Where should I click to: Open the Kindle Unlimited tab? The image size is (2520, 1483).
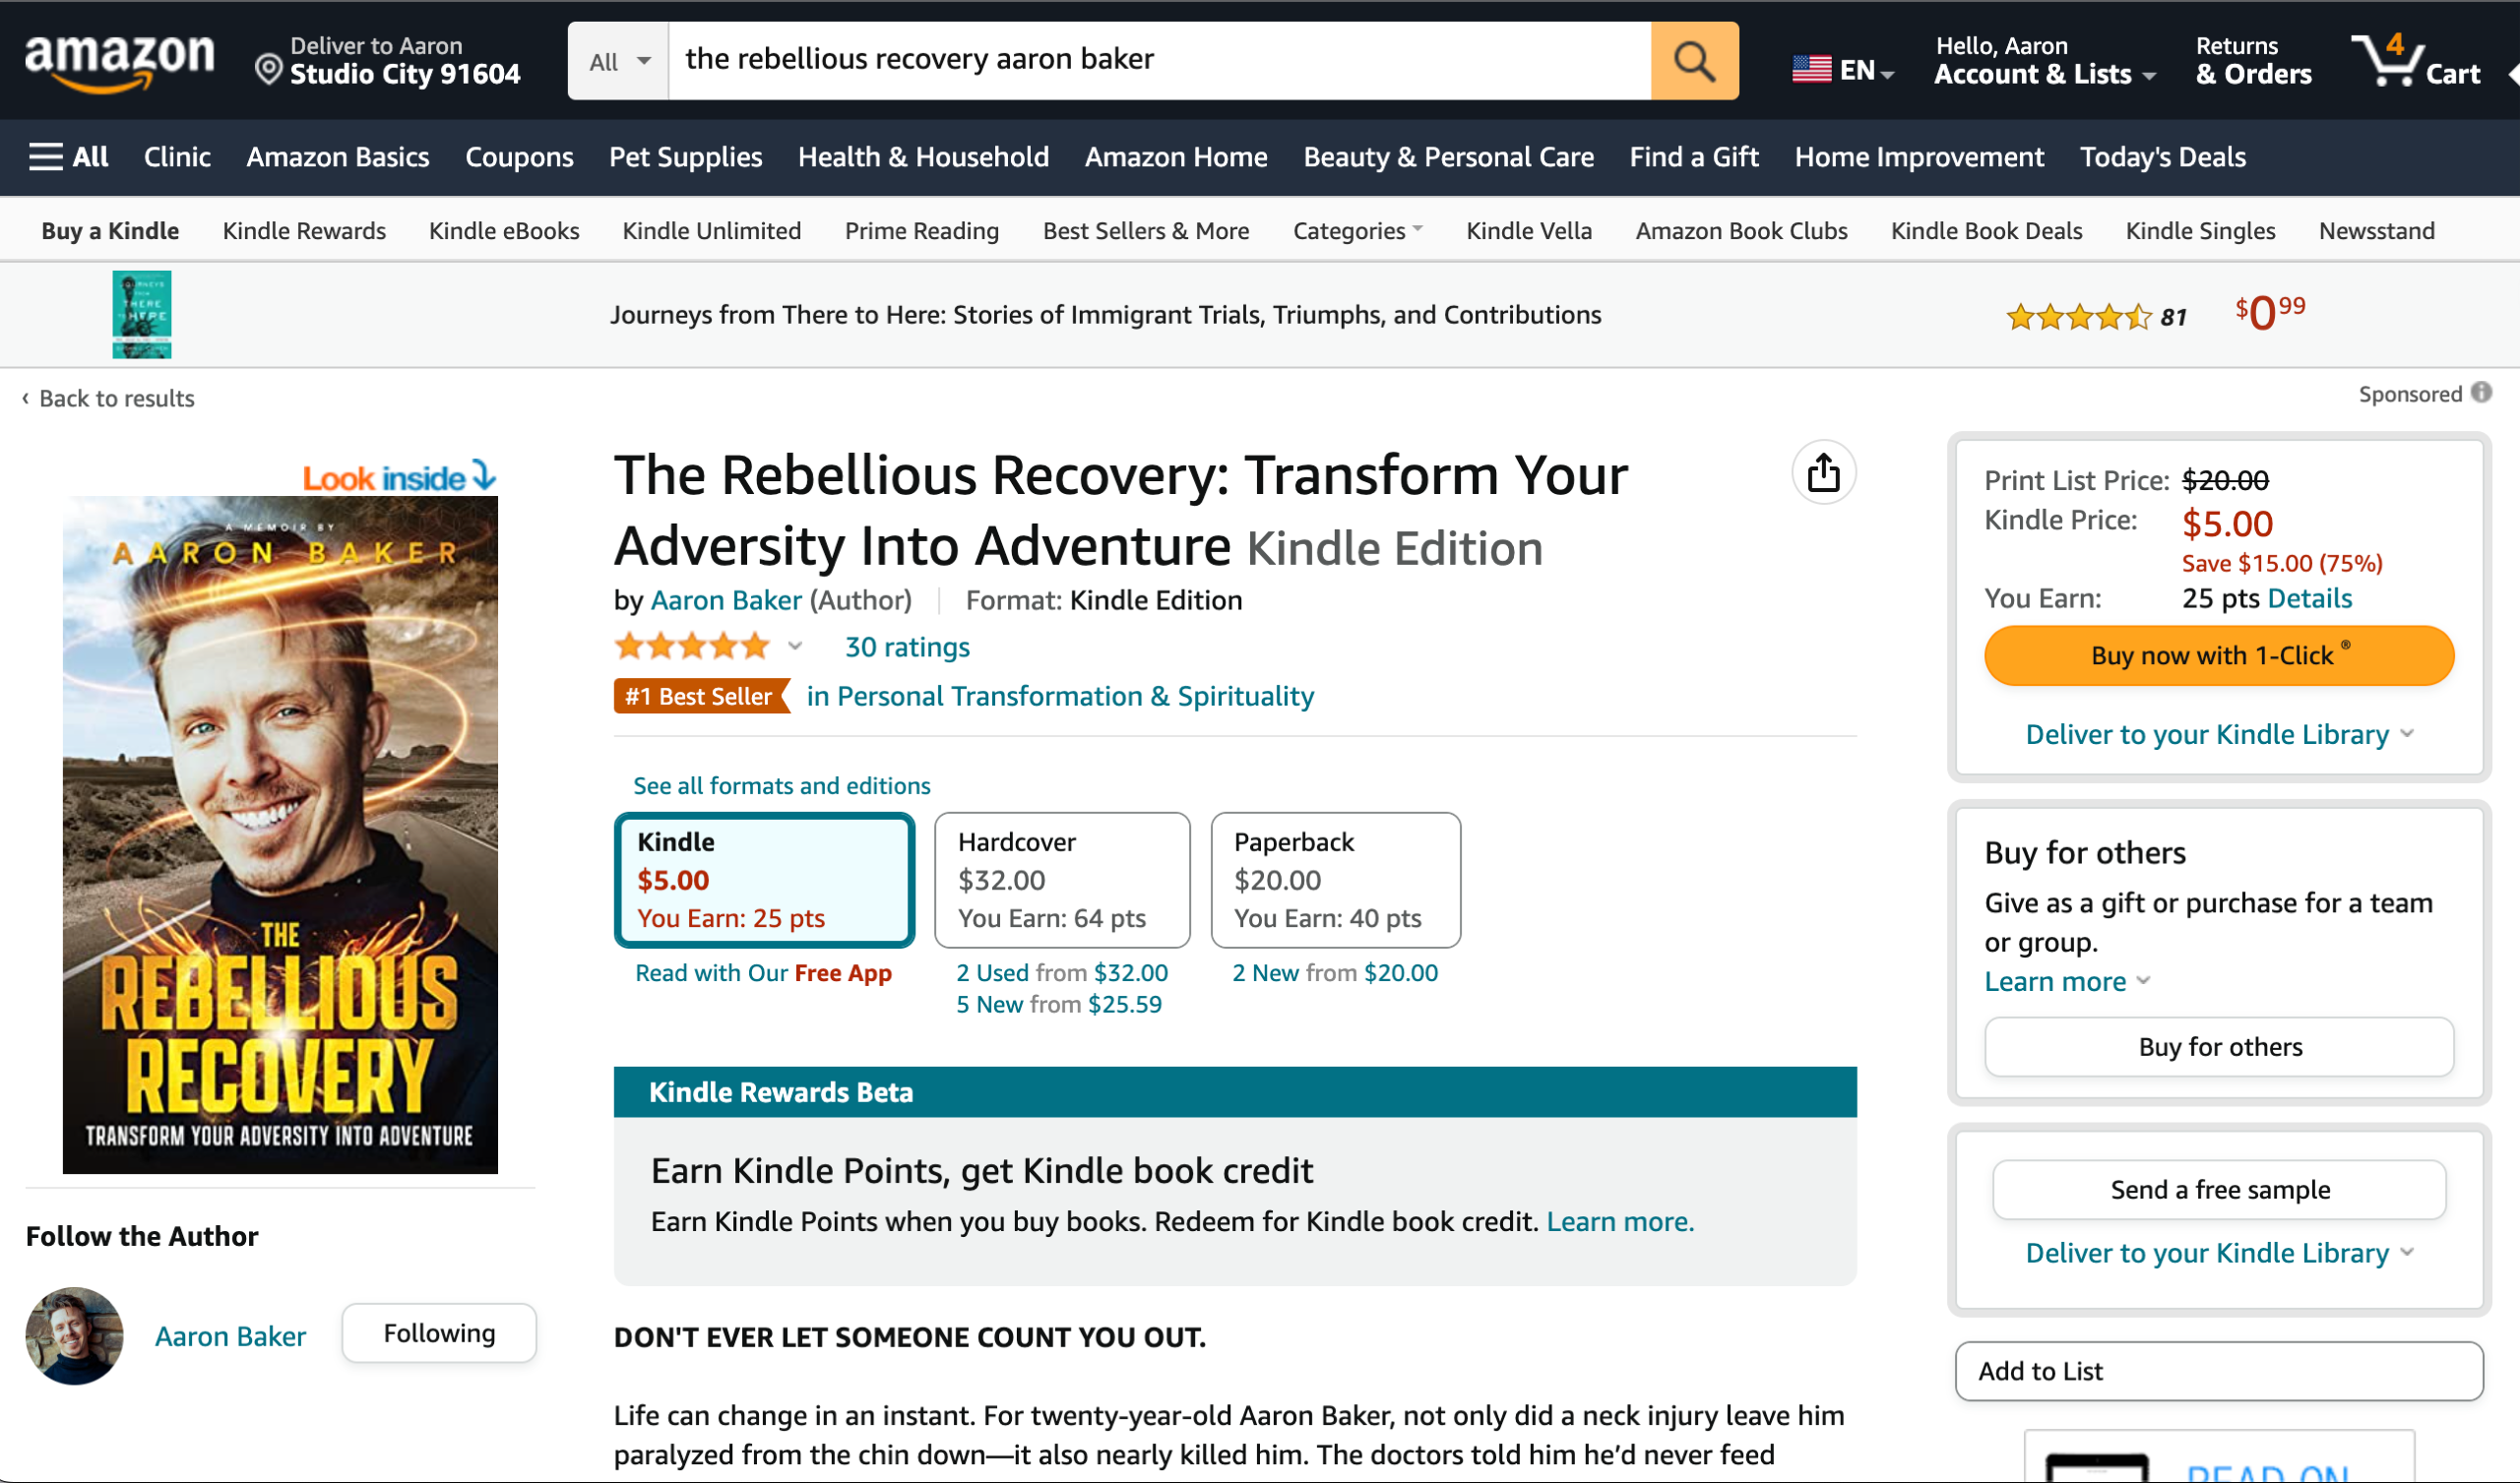tap(711, 231)
